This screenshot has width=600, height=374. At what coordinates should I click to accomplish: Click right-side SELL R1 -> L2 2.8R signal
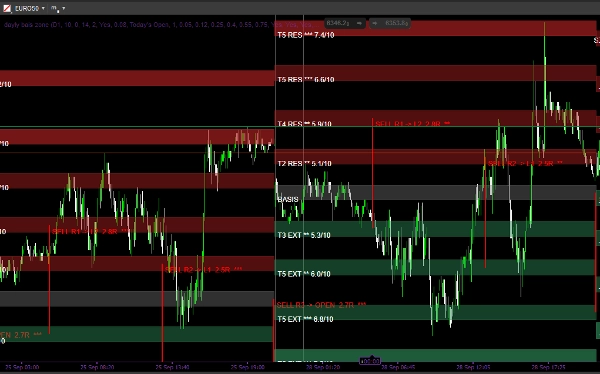pos(412,124)
